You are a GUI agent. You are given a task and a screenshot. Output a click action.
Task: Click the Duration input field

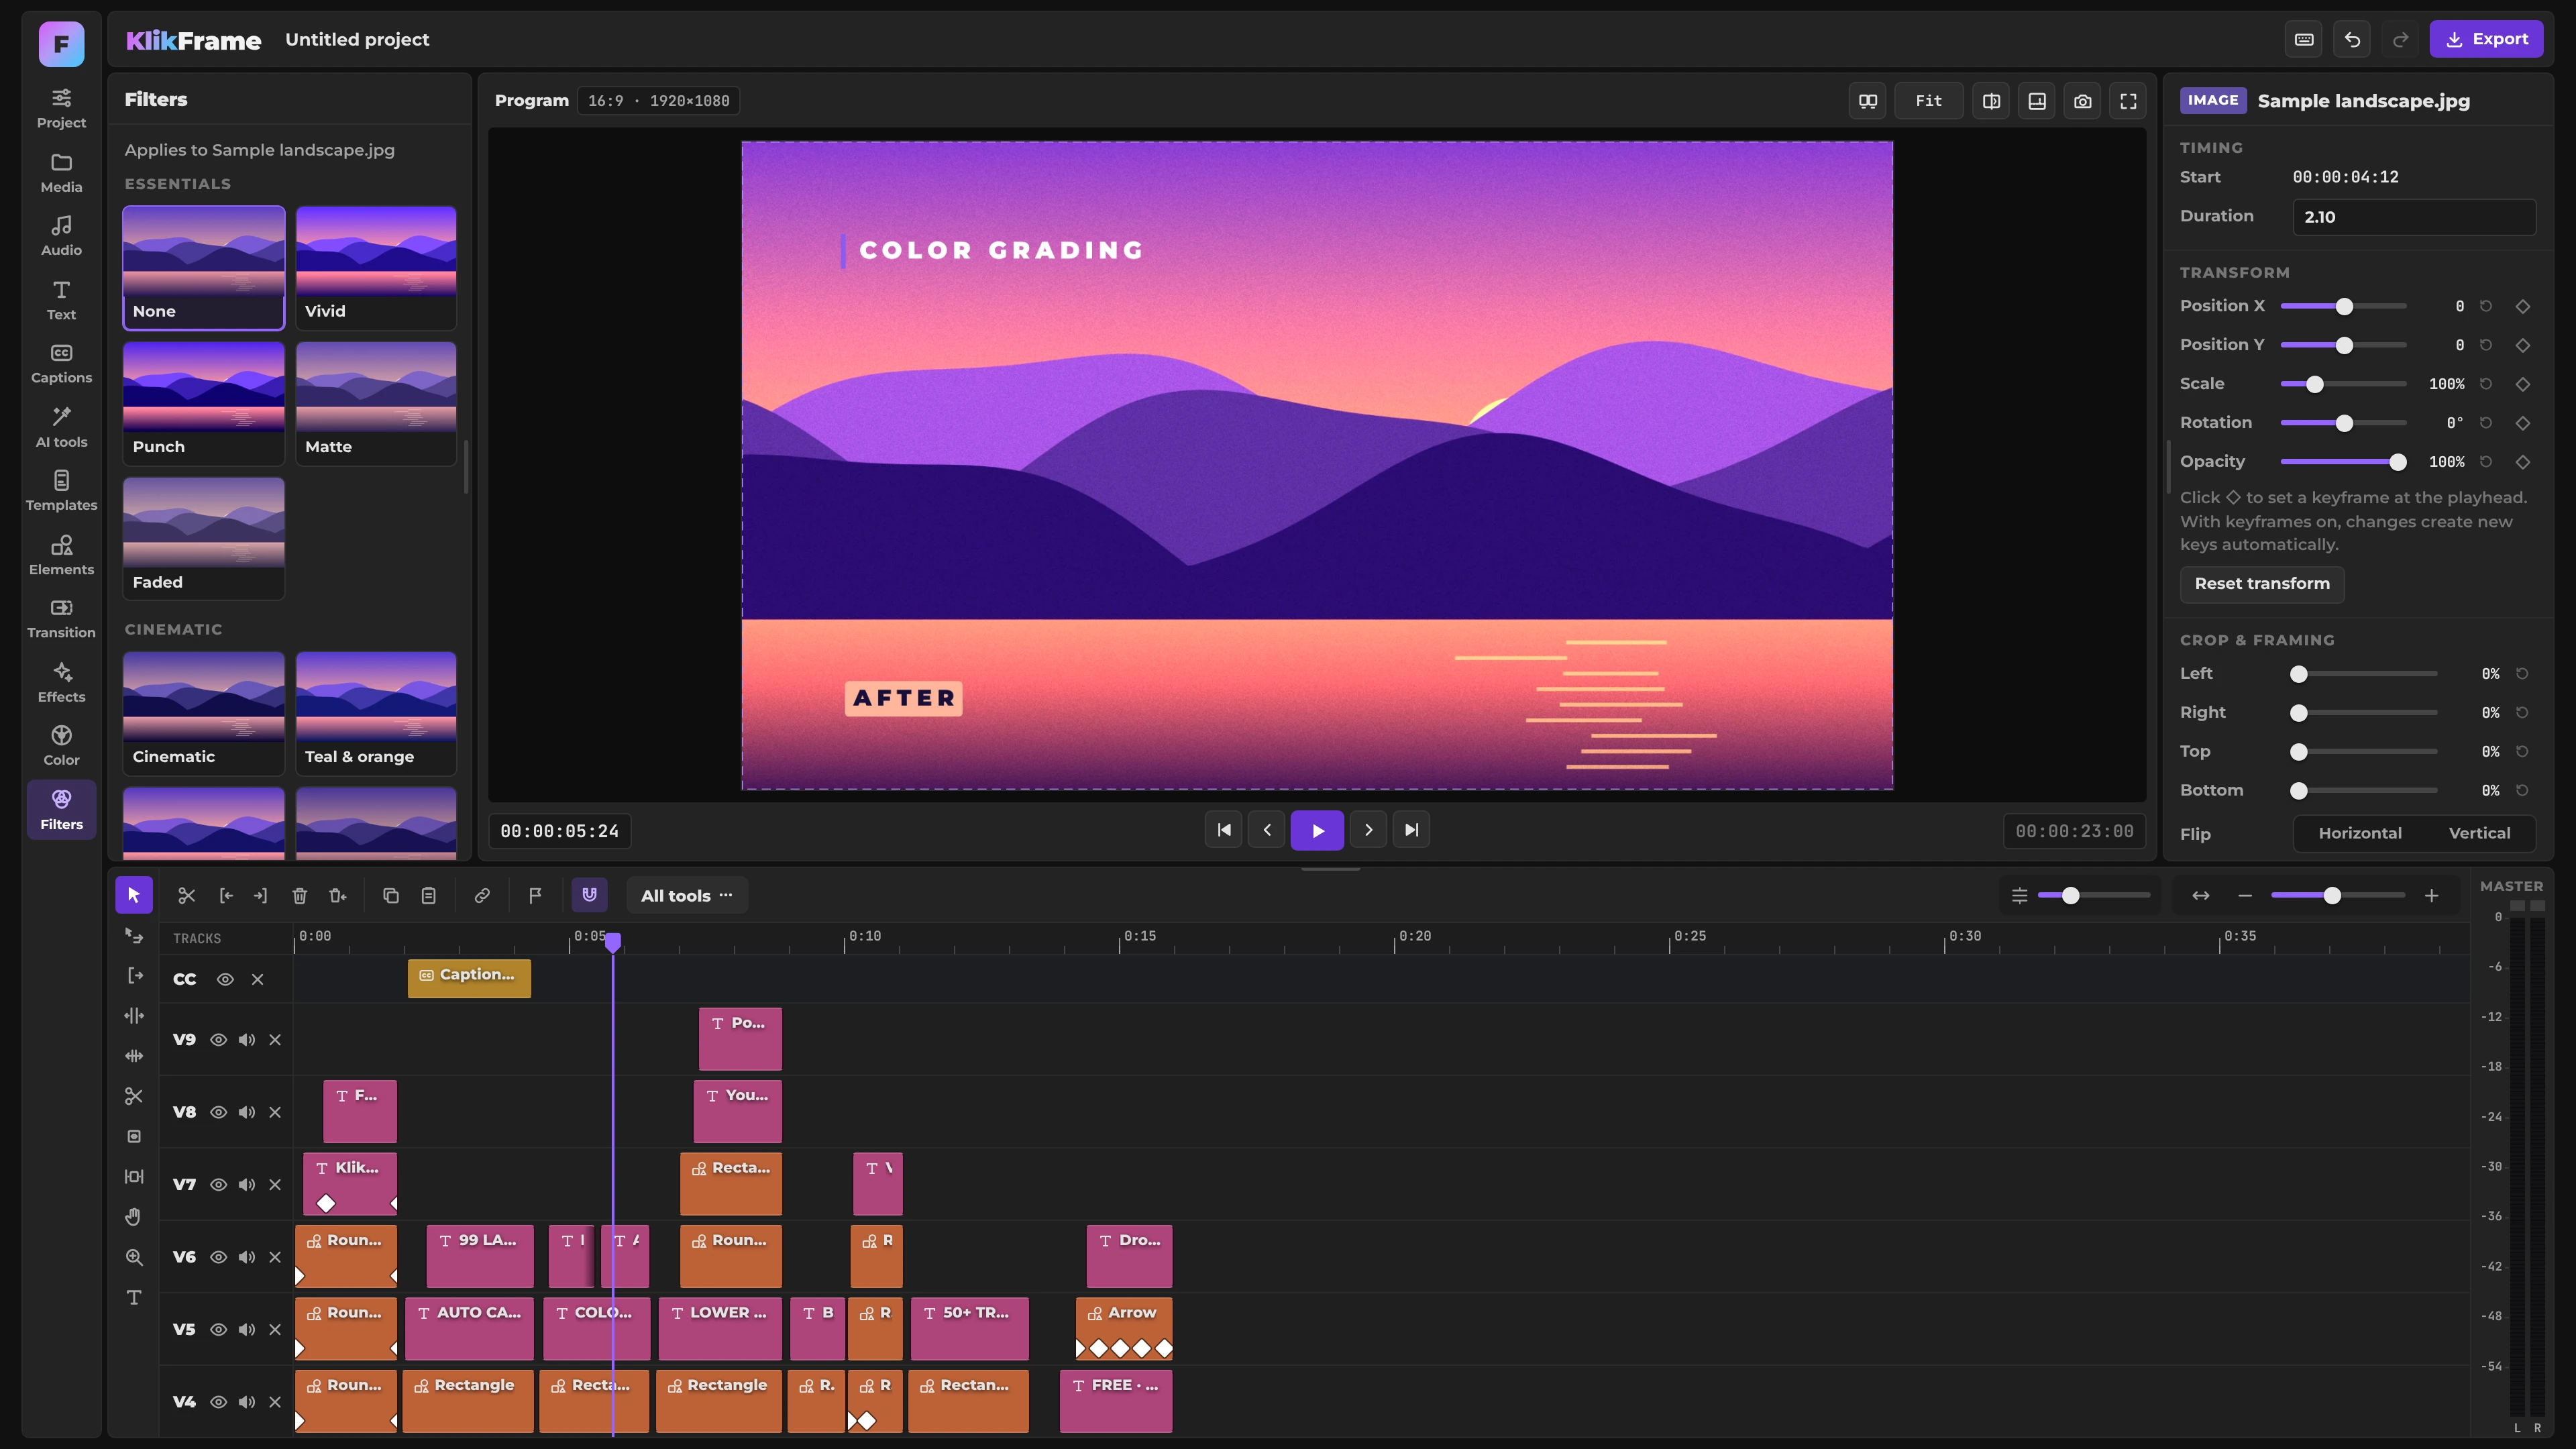pyautogui.click(x=2414, y=217)
